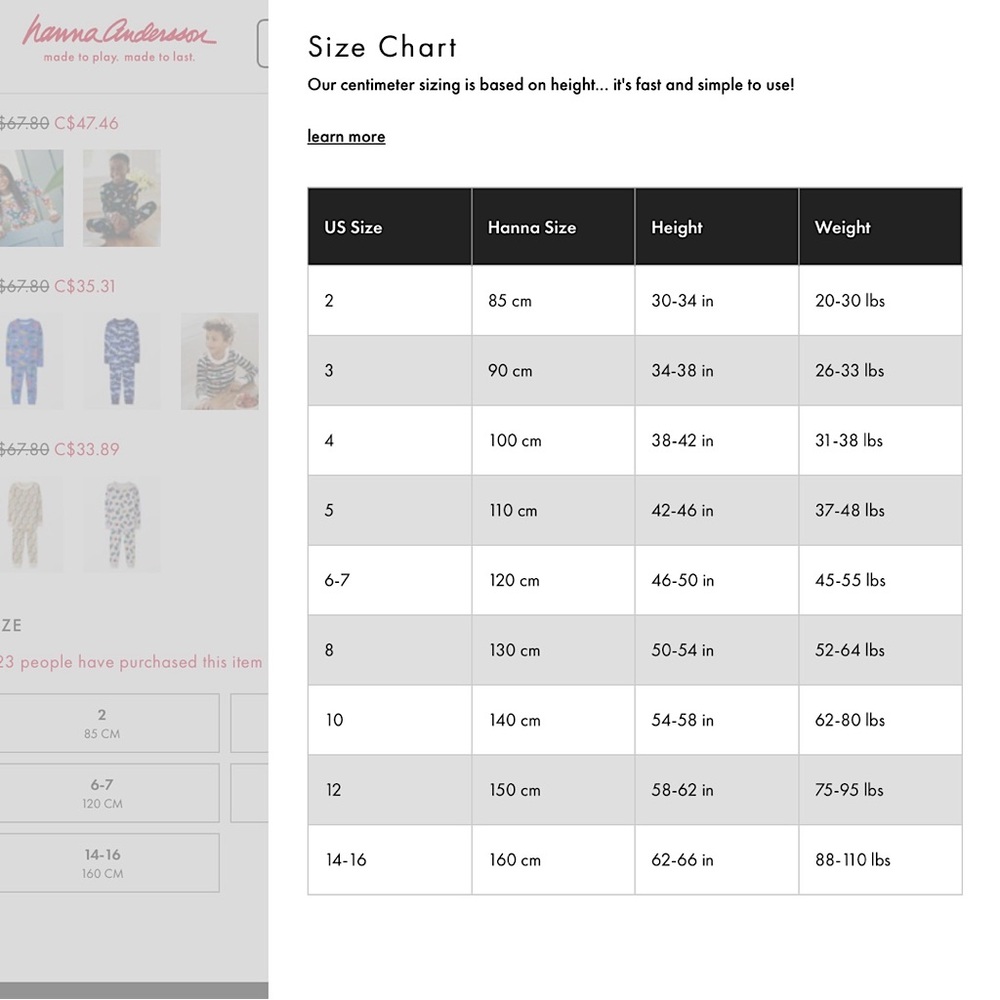Click the people have purchased this item text

[141, 662]
